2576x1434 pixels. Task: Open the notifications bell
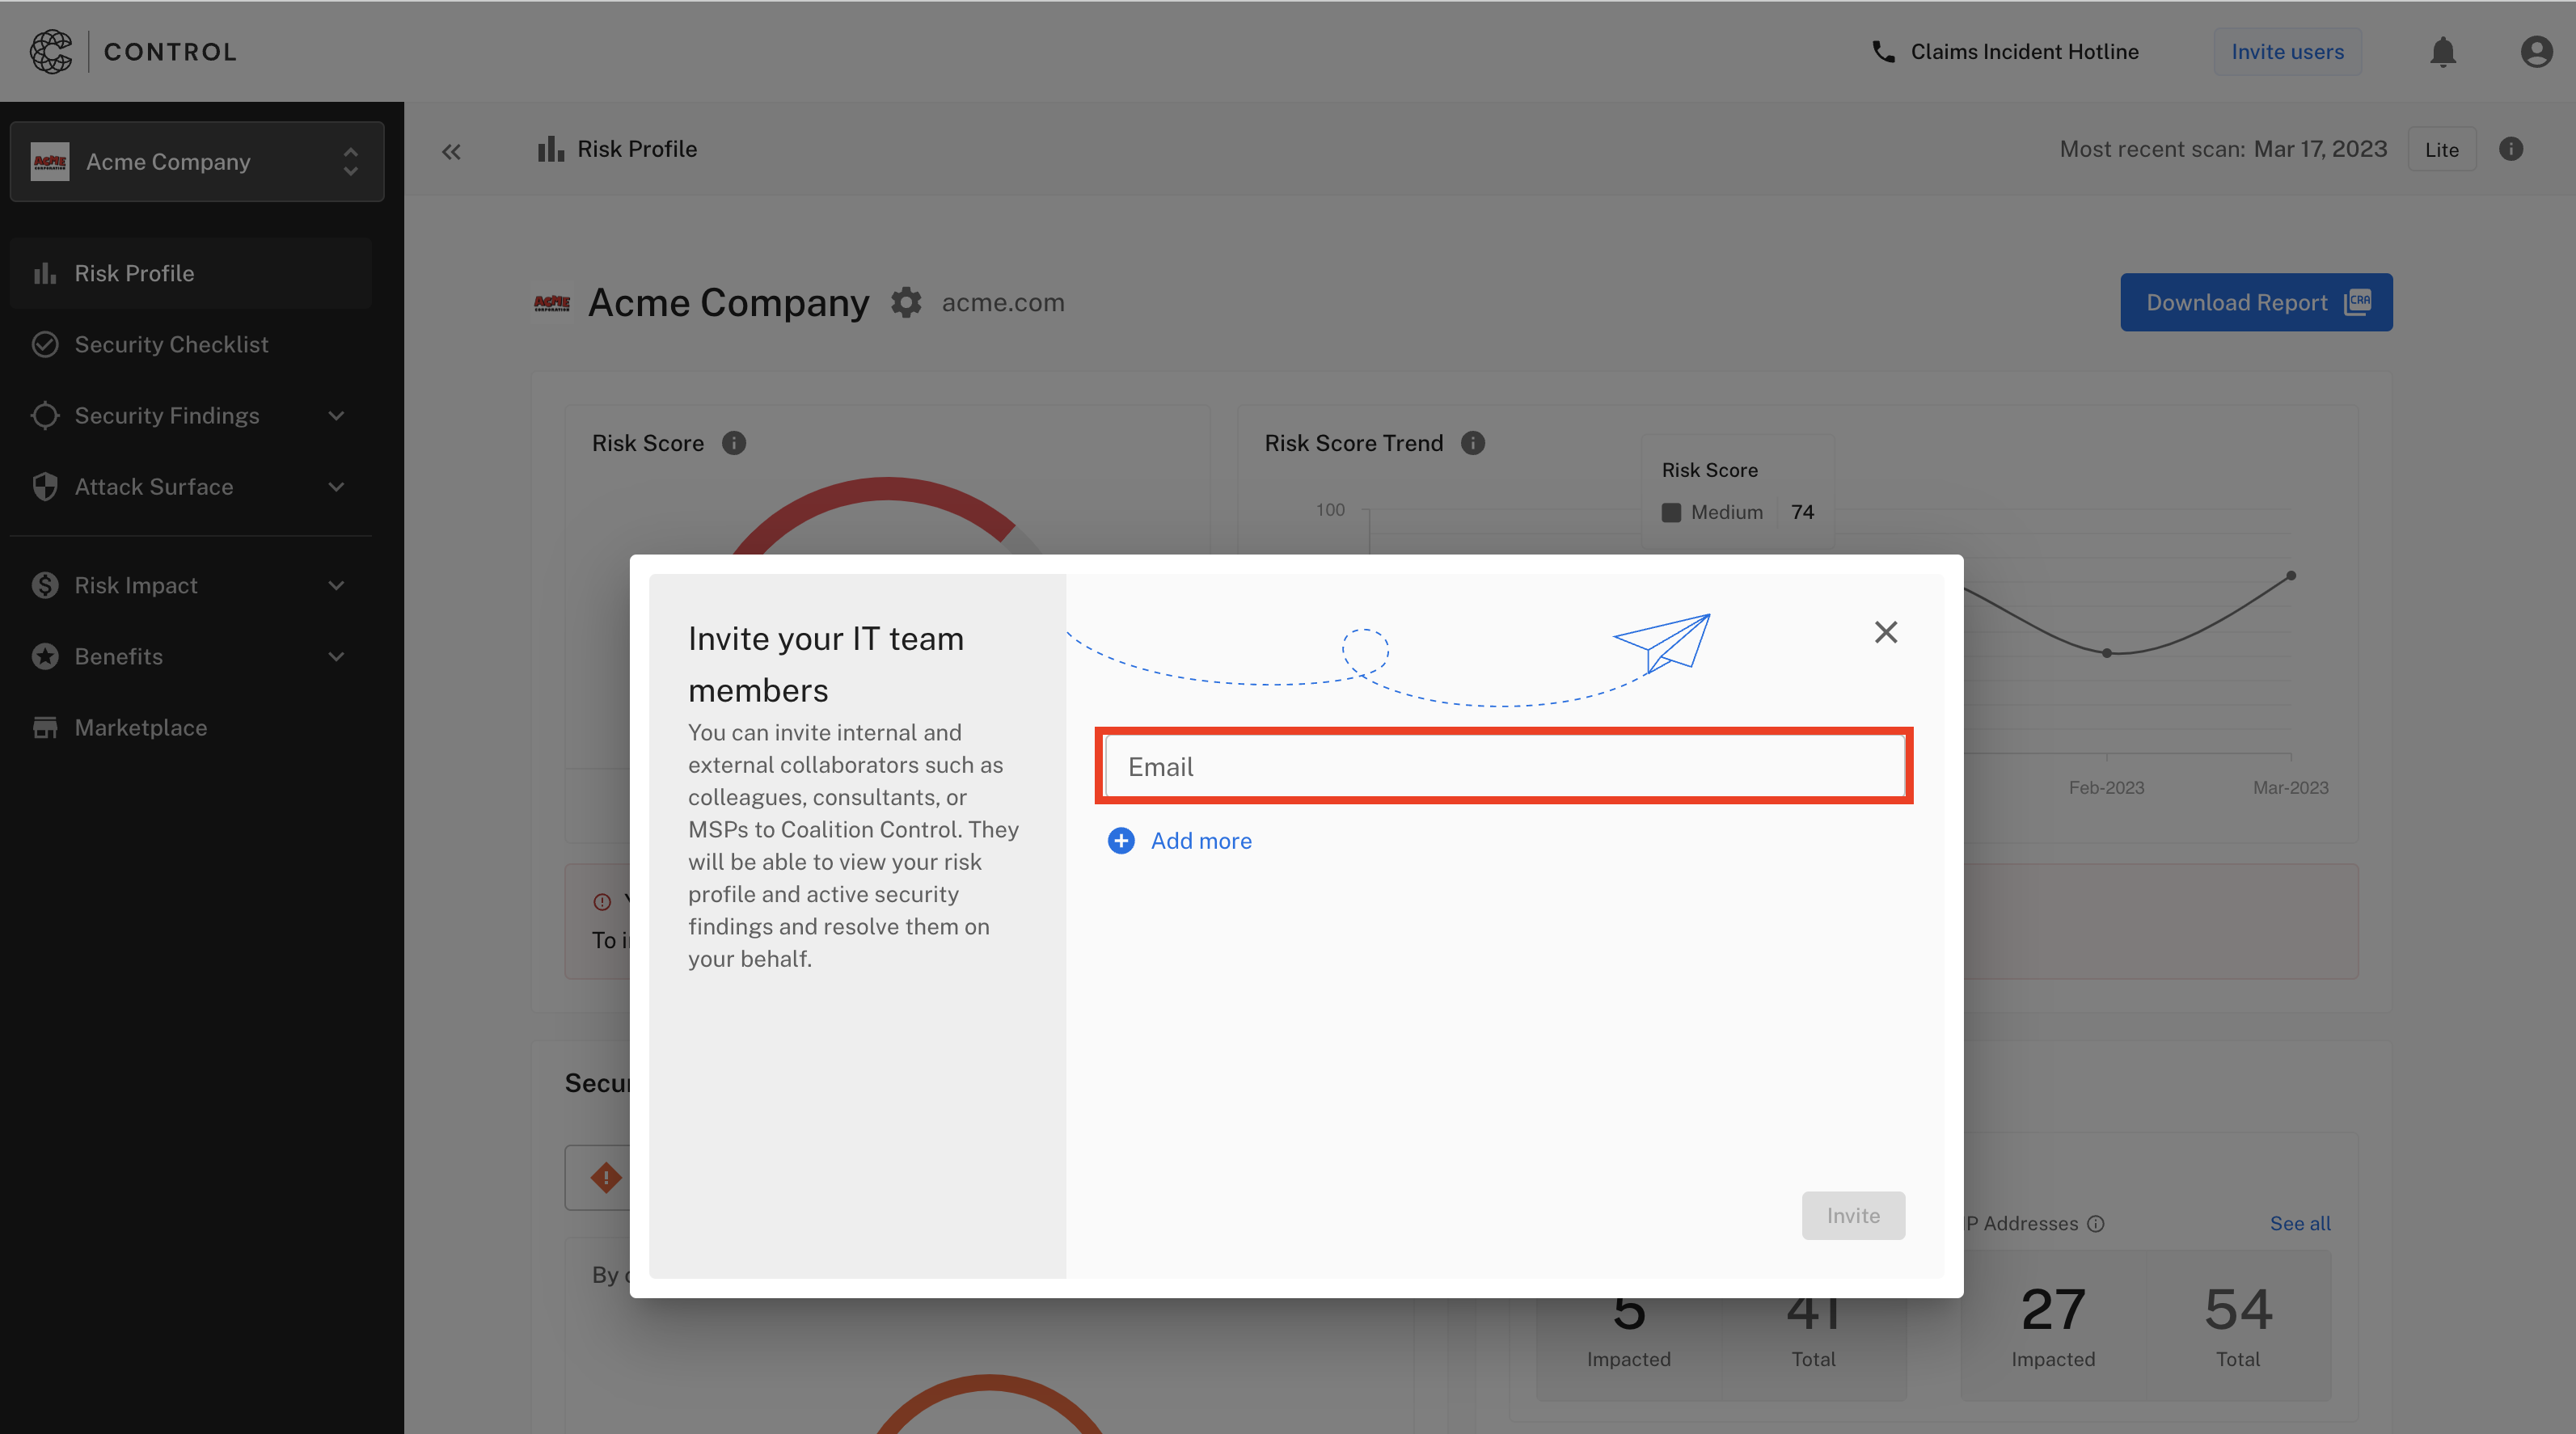coord(2442,51)
